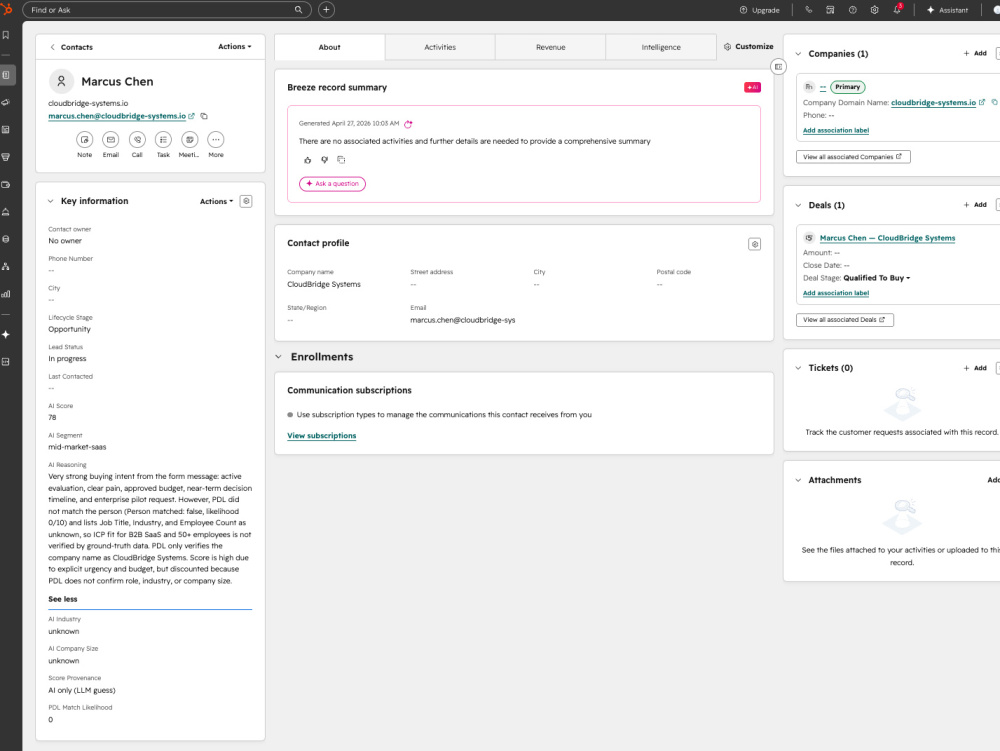Open the AI sparkle sidebar icon
1000x751 pixels.
[x=6, y=334]
